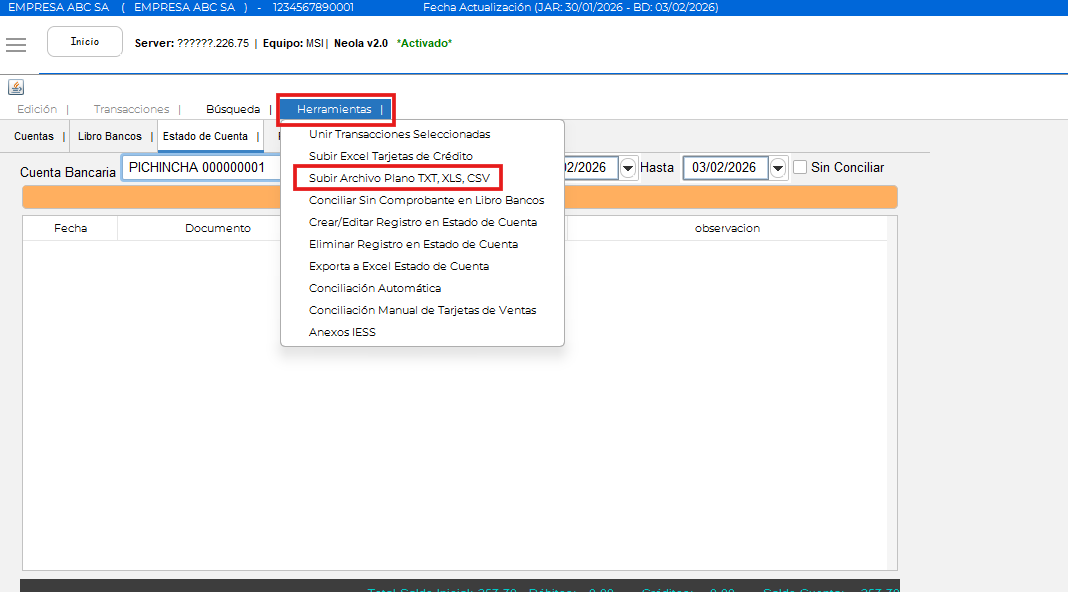
Task: Open the hamburger menu icon
Action: (15, 45)
